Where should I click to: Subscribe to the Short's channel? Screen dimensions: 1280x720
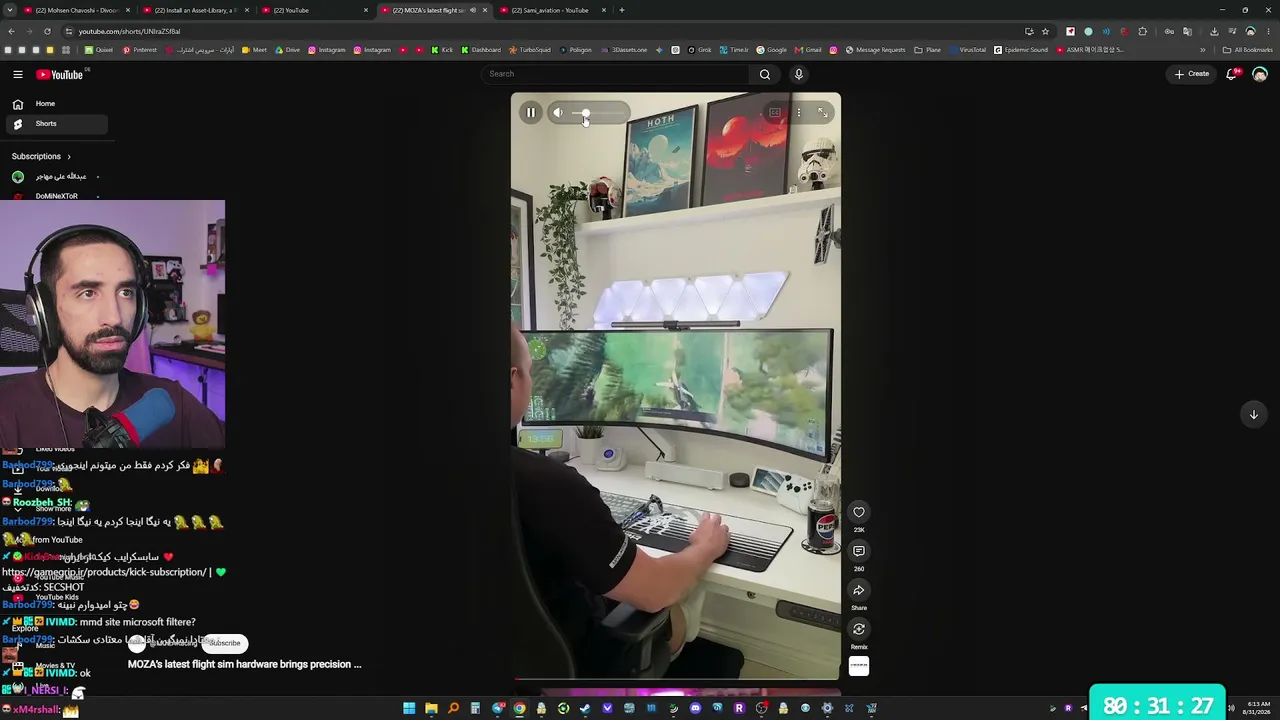coord(225,643)
